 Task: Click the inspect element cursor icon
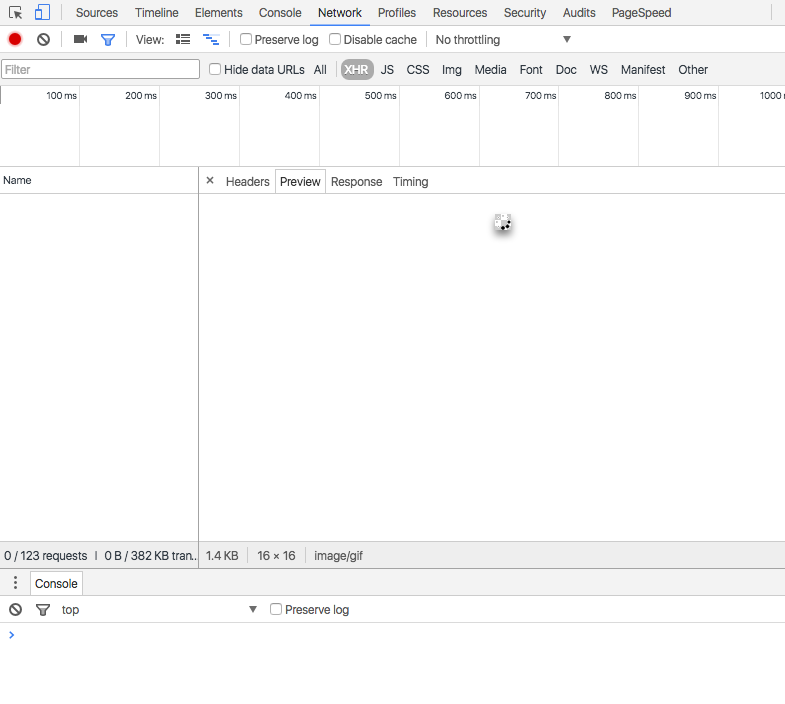point(16,13)
